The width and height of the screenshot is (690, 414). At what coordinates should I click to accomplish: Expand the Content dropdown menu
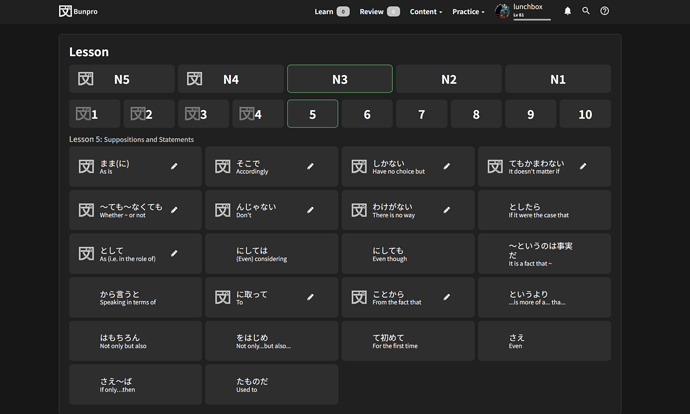tap(425, 12)
